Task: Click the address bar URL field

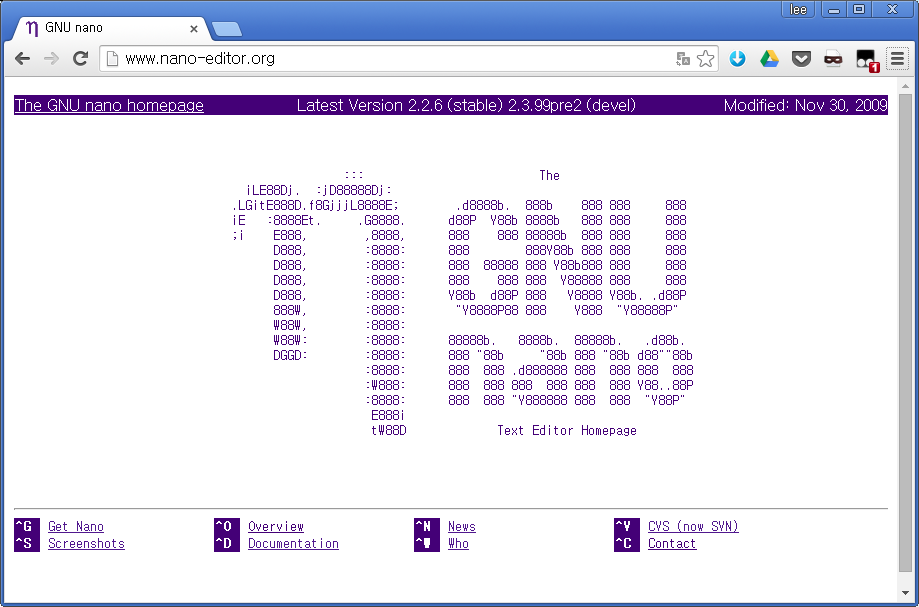Action: coord(390,59)
